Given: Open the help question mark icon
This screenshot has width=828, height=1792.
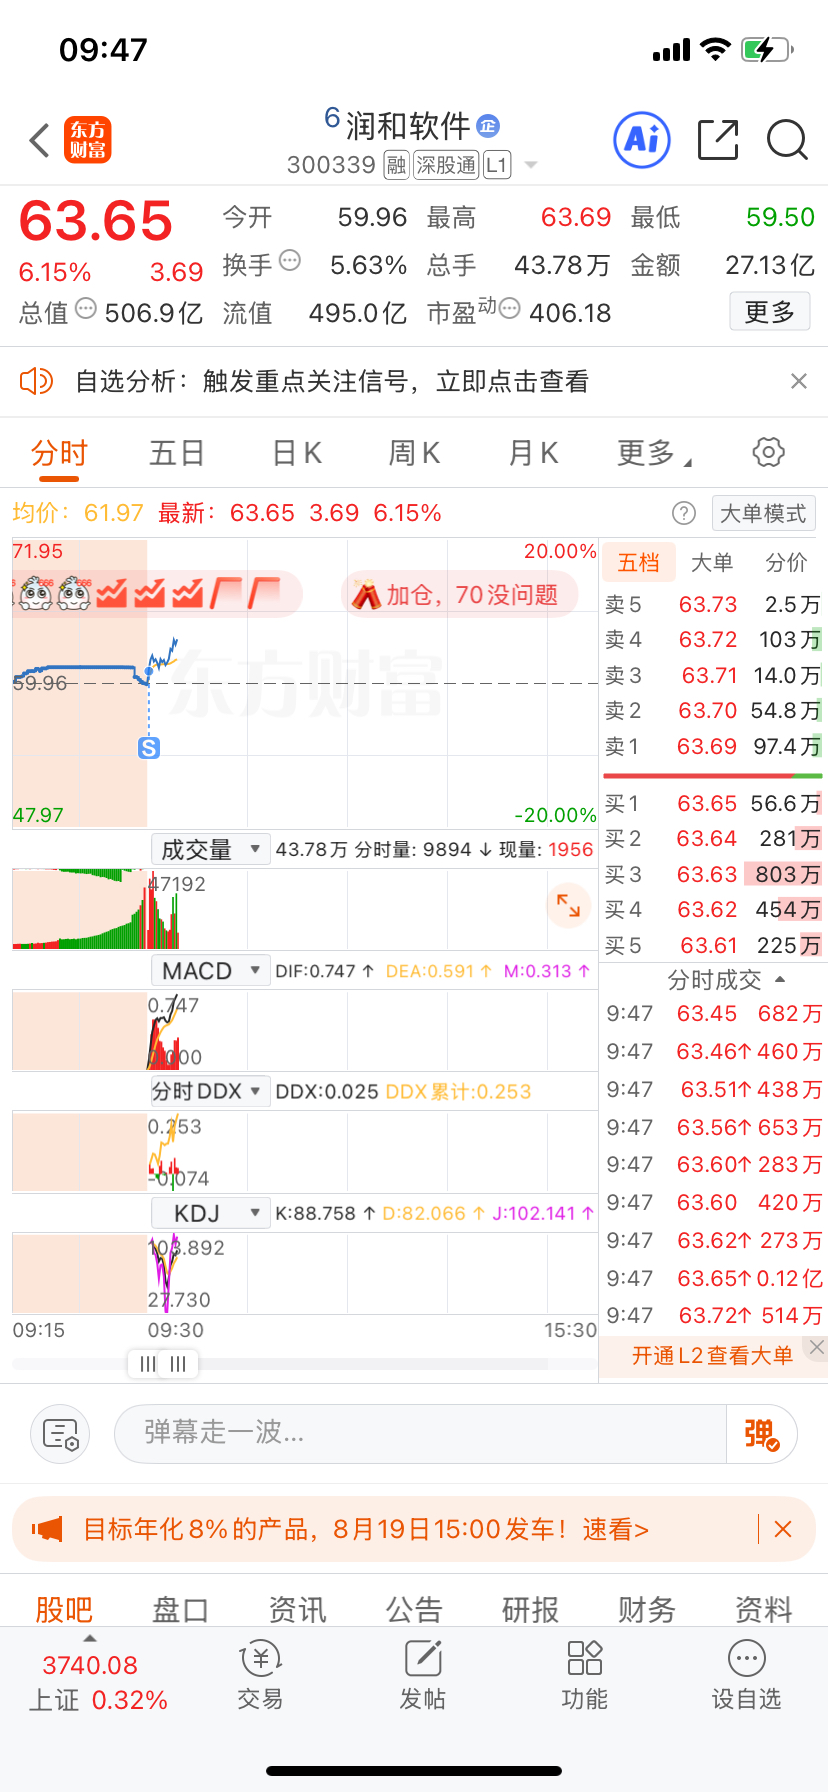Looking at the screenshot, I should (684, 513).
